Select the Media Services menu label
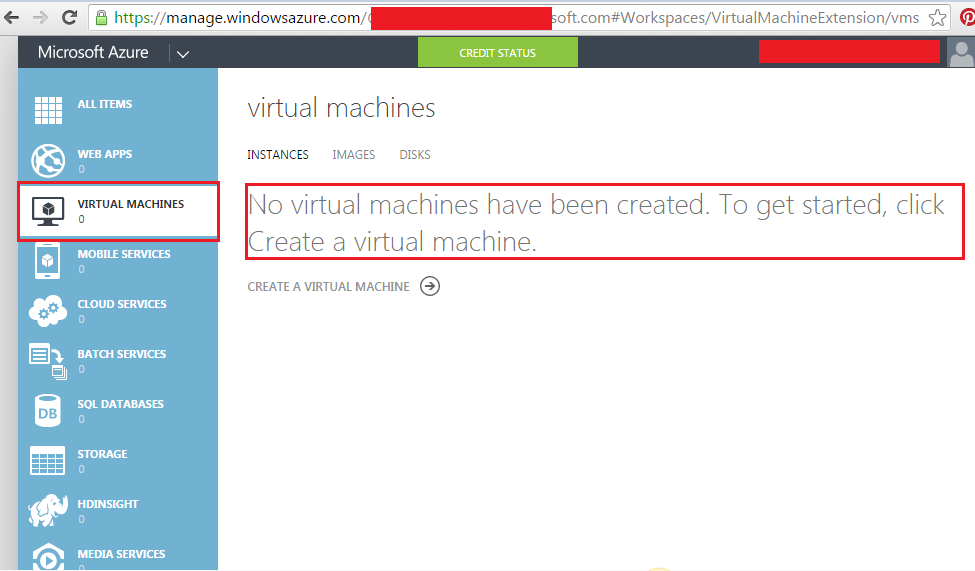The height and width of the screenshot is (571, 975). click(121, 554)
